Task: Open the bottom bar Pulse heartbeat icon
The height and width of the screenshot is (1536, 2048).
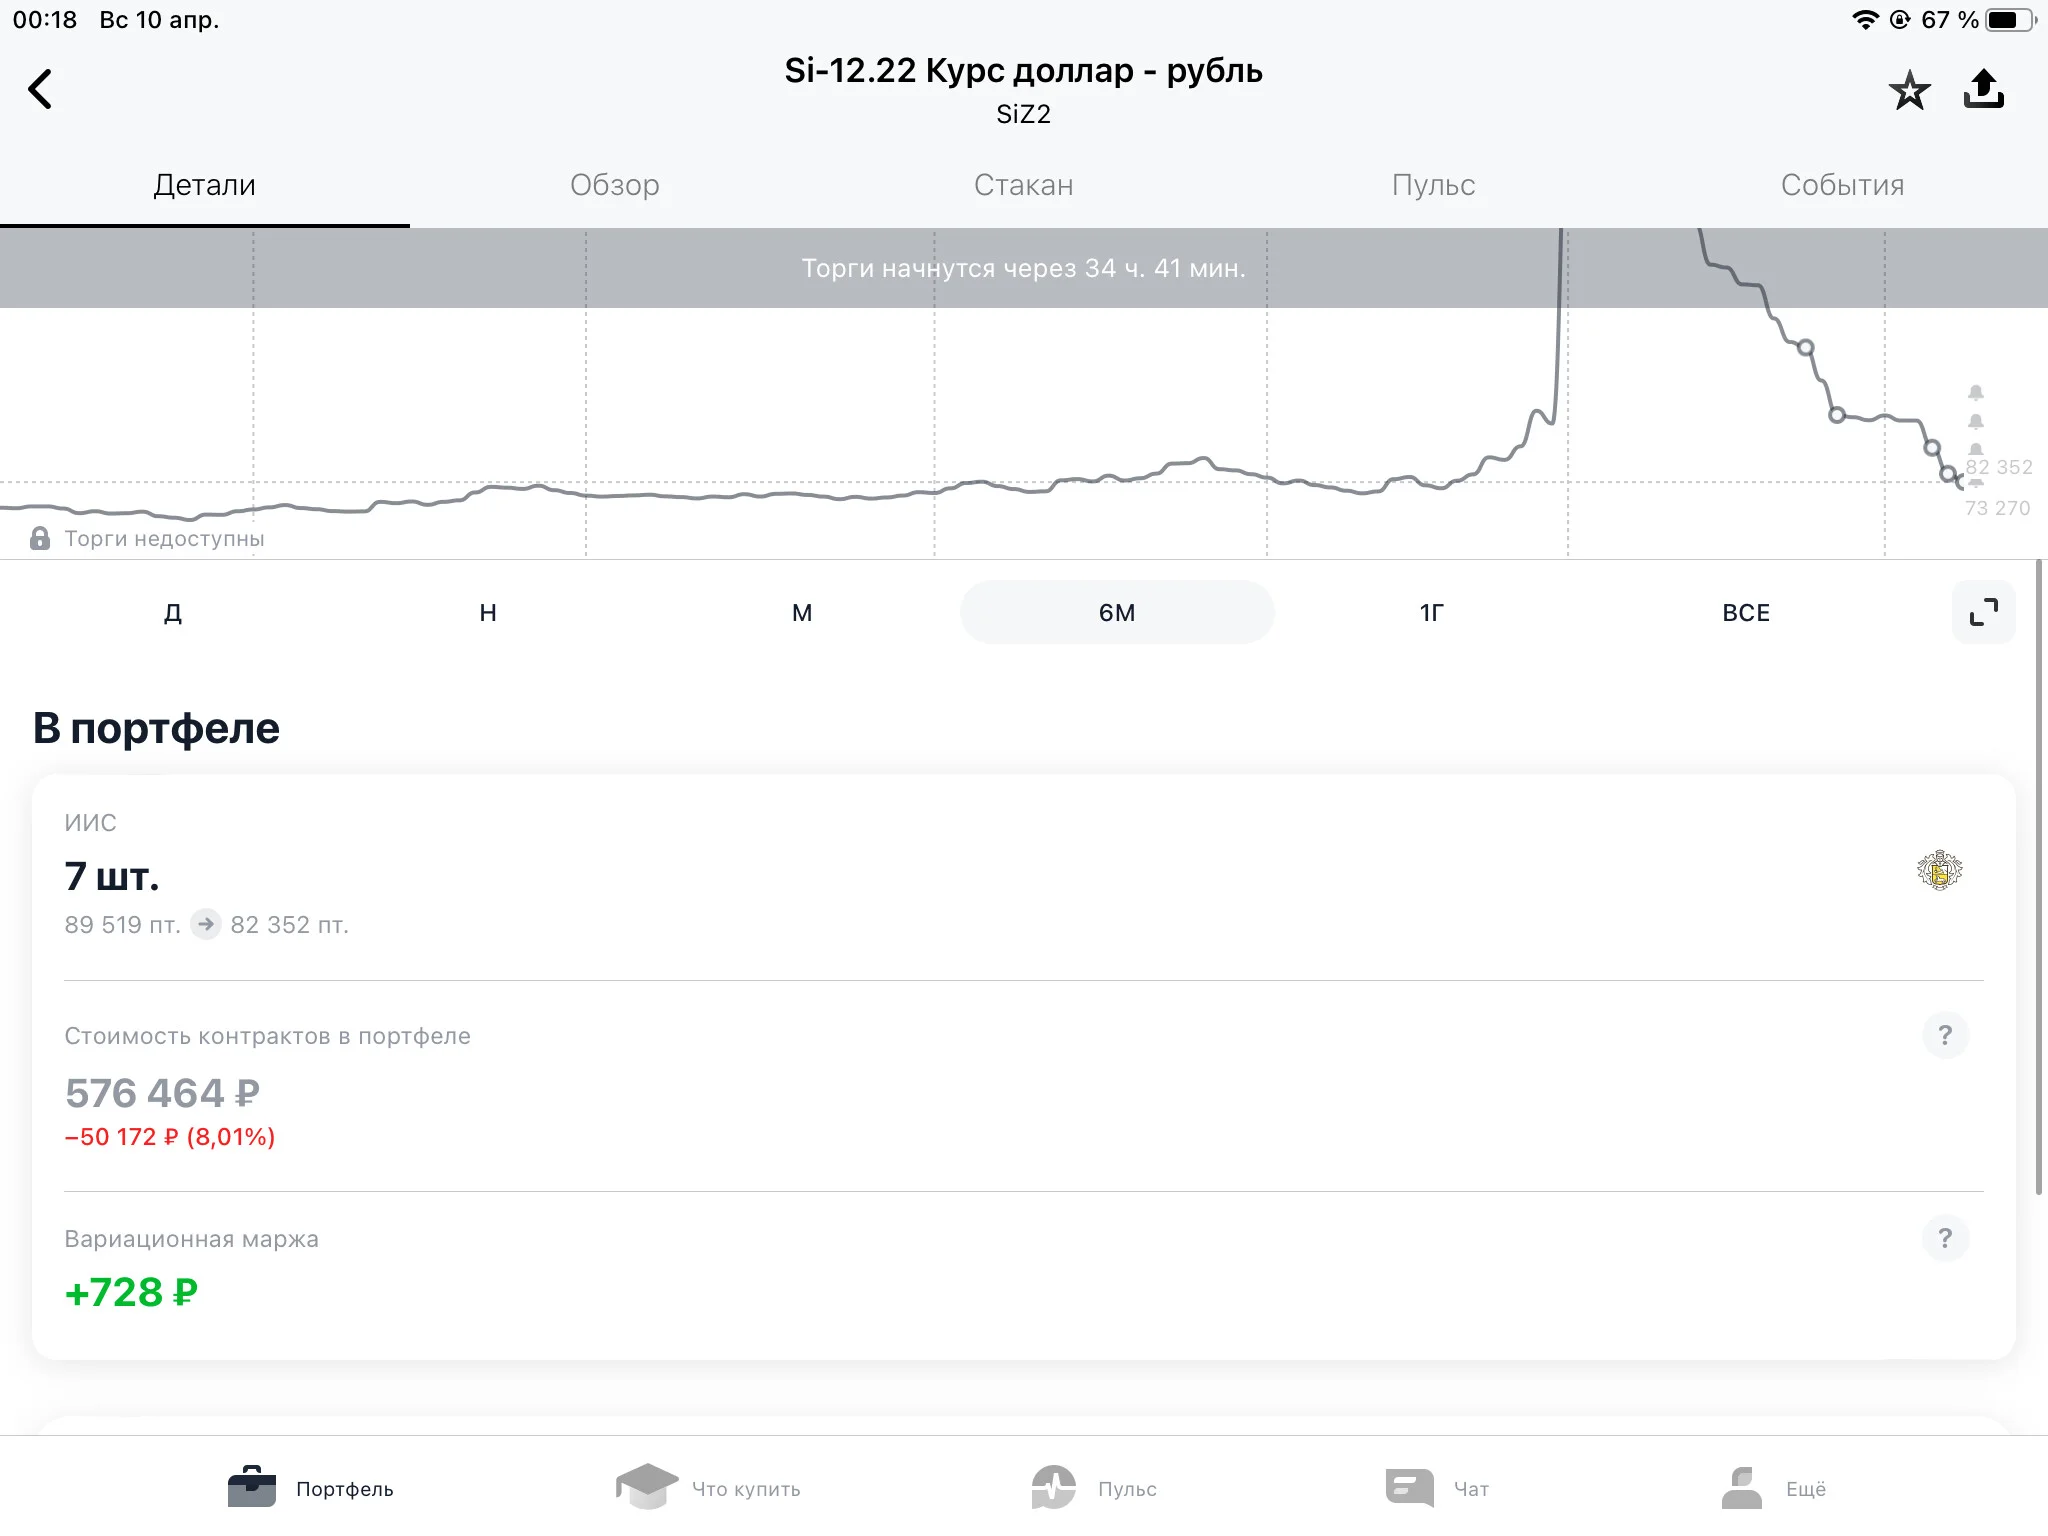Action: click(1054, 1487)
